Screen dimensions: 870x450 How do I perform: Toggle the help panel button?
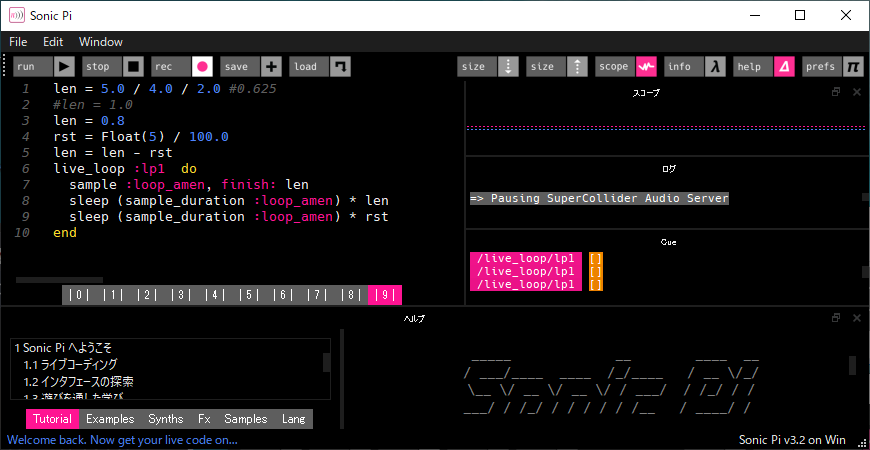click(x=784, y=67)
